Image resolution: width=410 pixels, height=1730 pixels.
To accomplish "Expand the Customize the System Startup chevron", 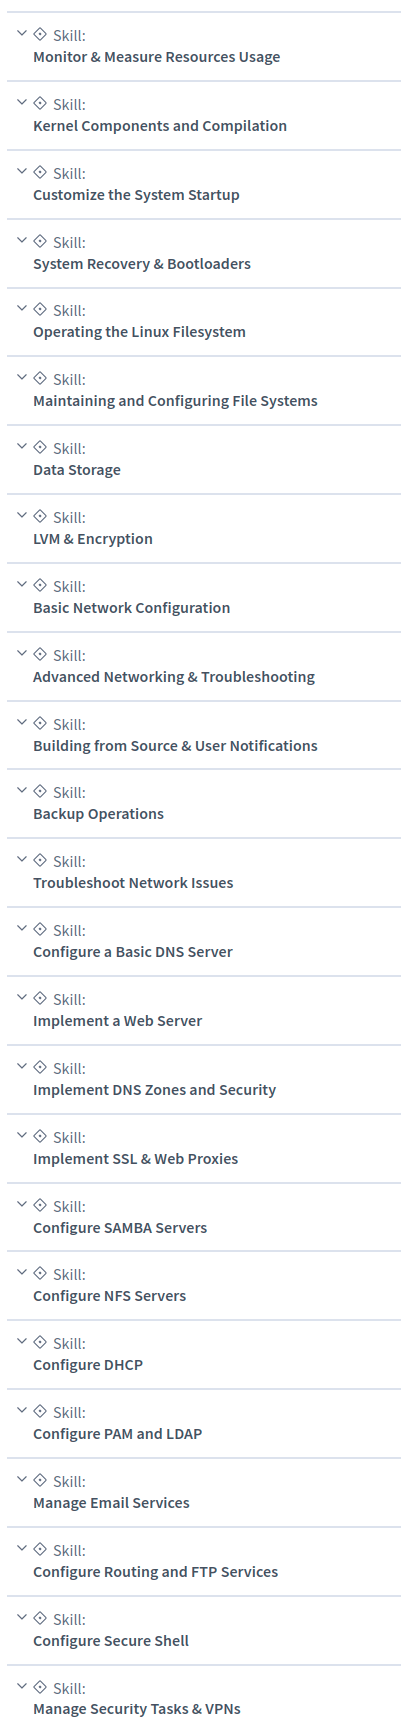I will pyautogui.click(x=22, y=171).
